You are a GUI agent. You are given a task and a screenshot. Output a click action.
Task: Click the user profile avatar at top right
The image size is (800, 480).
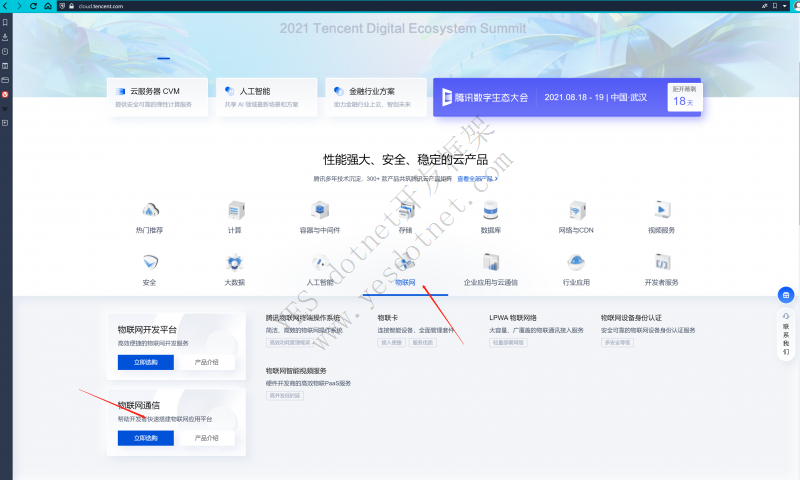796,6
